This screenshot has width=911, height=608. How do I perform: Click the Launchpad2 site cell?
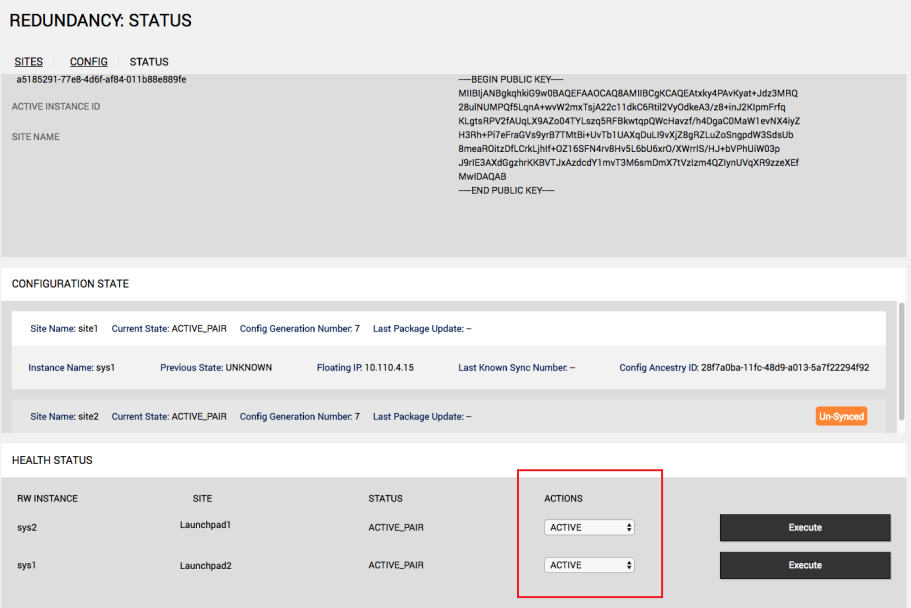(x=205, y=565)
